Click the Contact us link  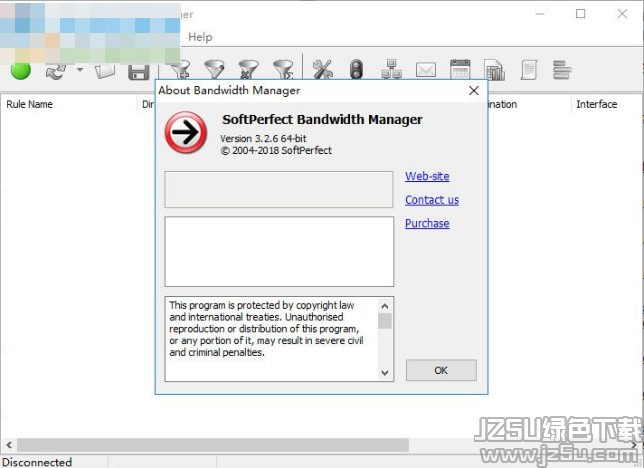pos(432,200)
